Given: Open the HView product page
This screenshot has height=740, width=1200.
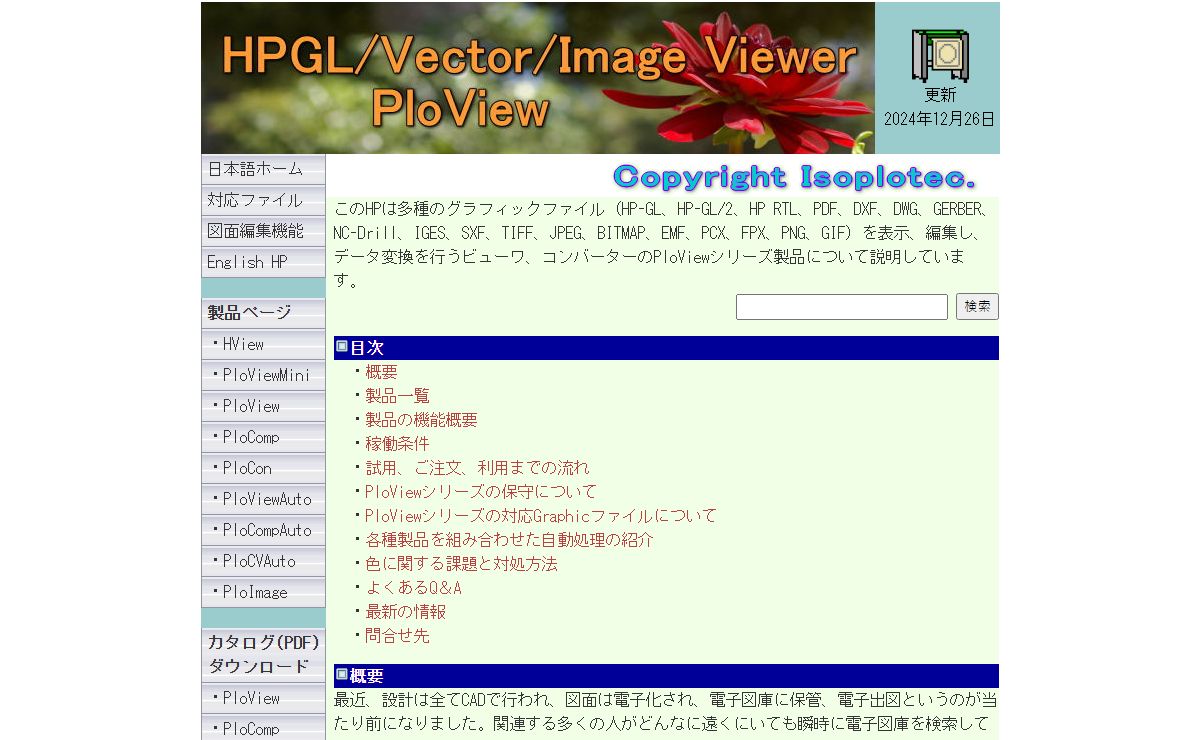Looking at the screenshot, I should [x=263, y=344].
